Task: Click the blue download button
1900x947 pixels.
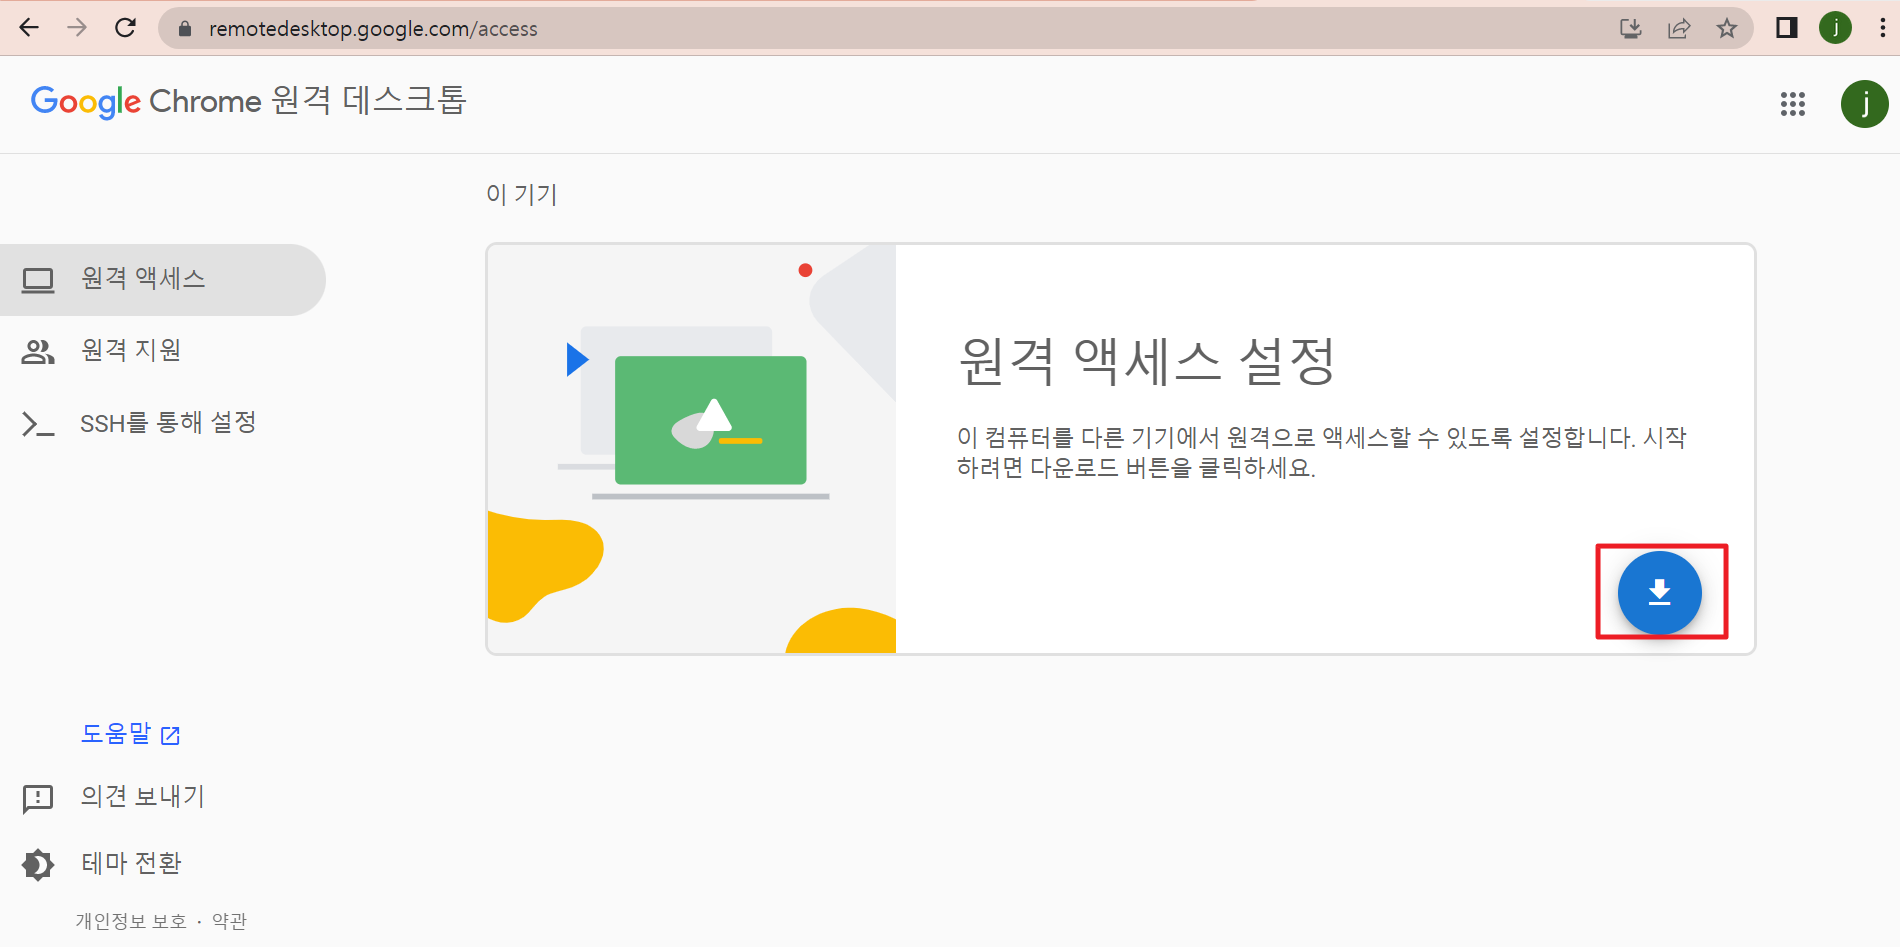Action: [x=1659, y=593]
